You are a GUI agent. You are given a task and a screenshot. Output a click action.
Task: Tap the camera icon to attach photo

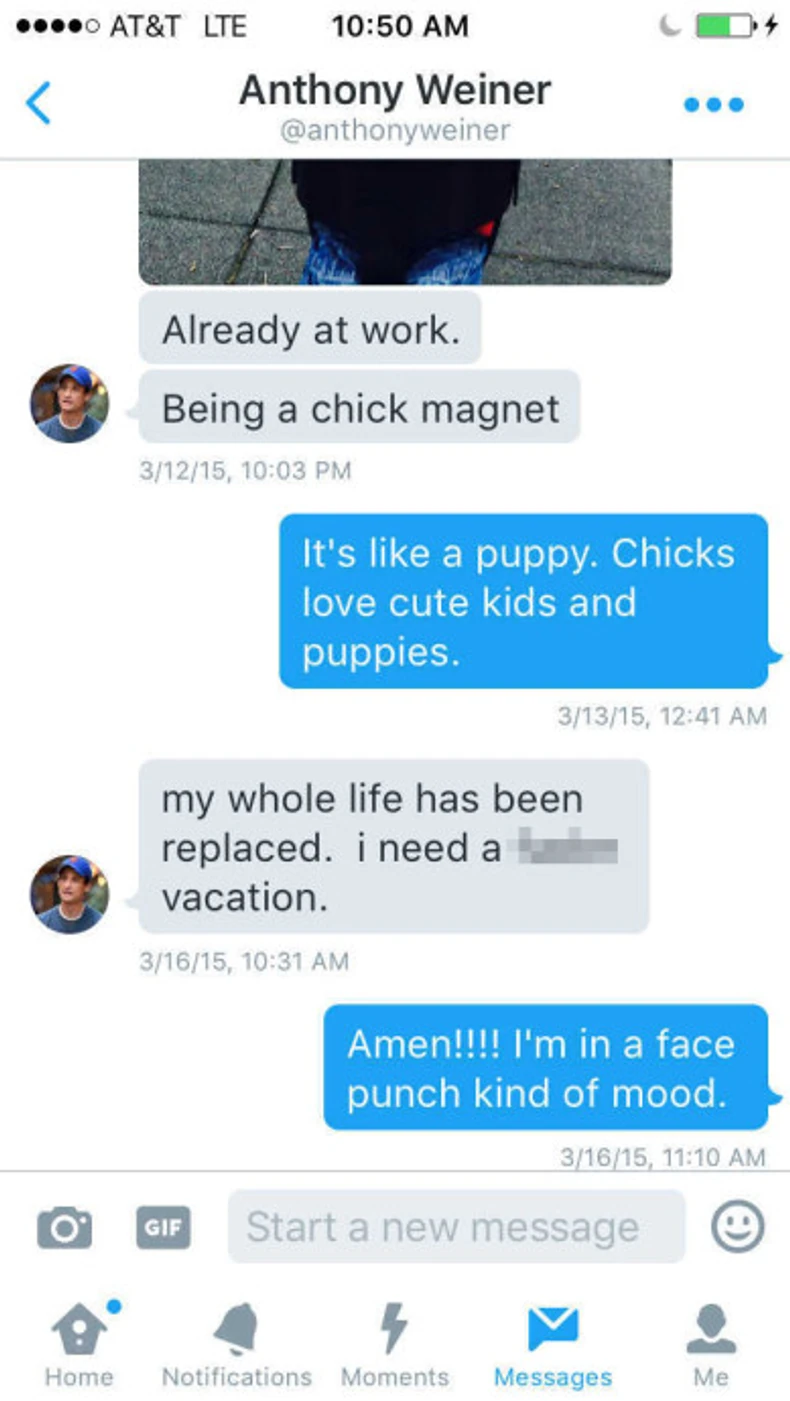[x=64, y=1226]
